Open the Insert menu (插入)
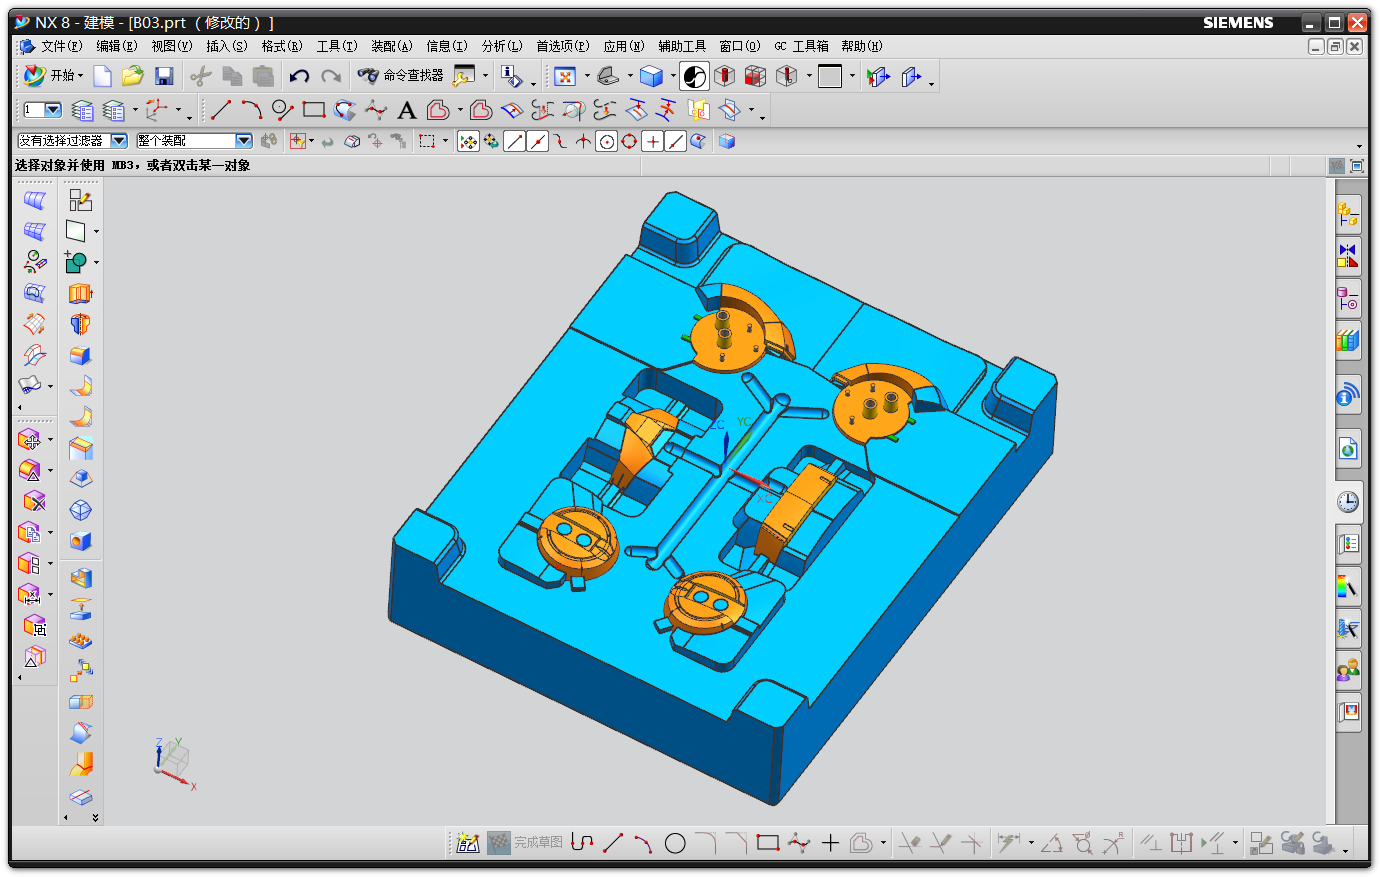Viewport: 1380px width, 877px height. pos(226,46)
